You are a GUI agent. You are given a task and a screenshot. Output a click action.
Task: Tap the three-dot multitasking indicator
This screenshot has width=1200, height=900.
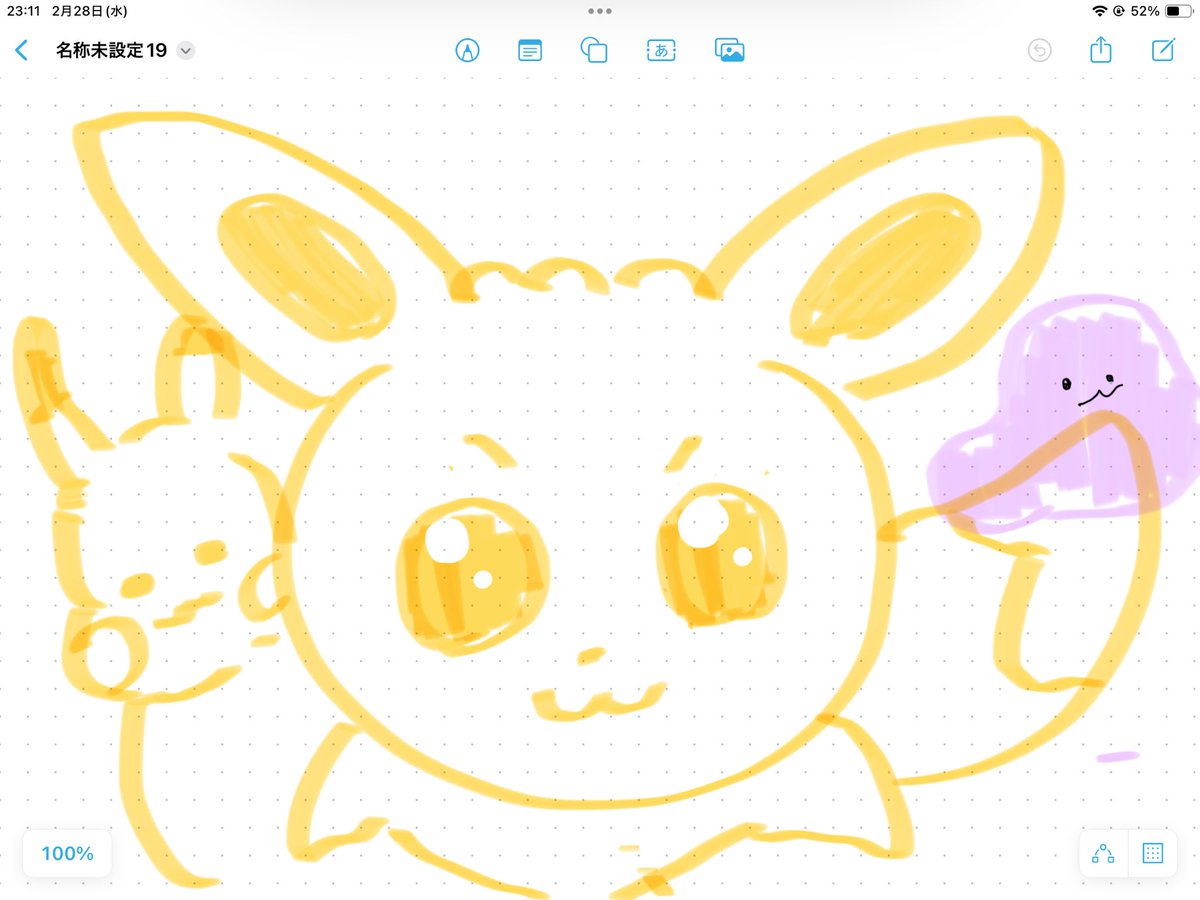click(600, 11)
